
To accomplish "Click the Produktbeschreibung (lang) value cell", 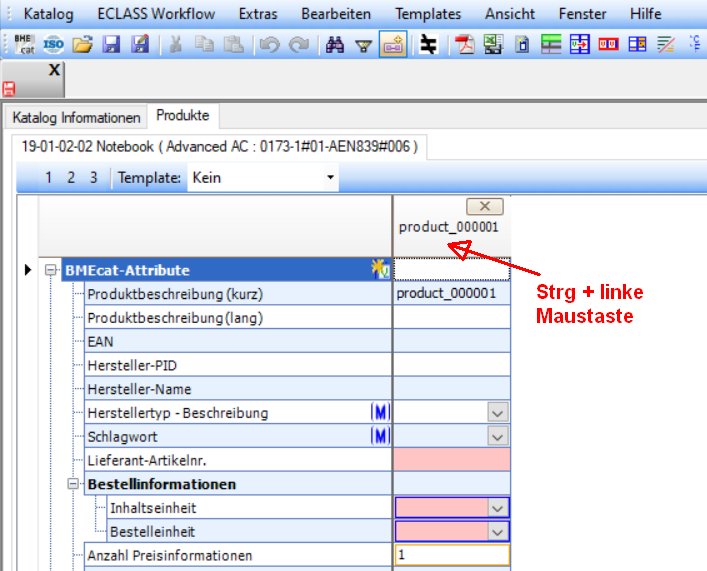I will click(x=452, y=318).
